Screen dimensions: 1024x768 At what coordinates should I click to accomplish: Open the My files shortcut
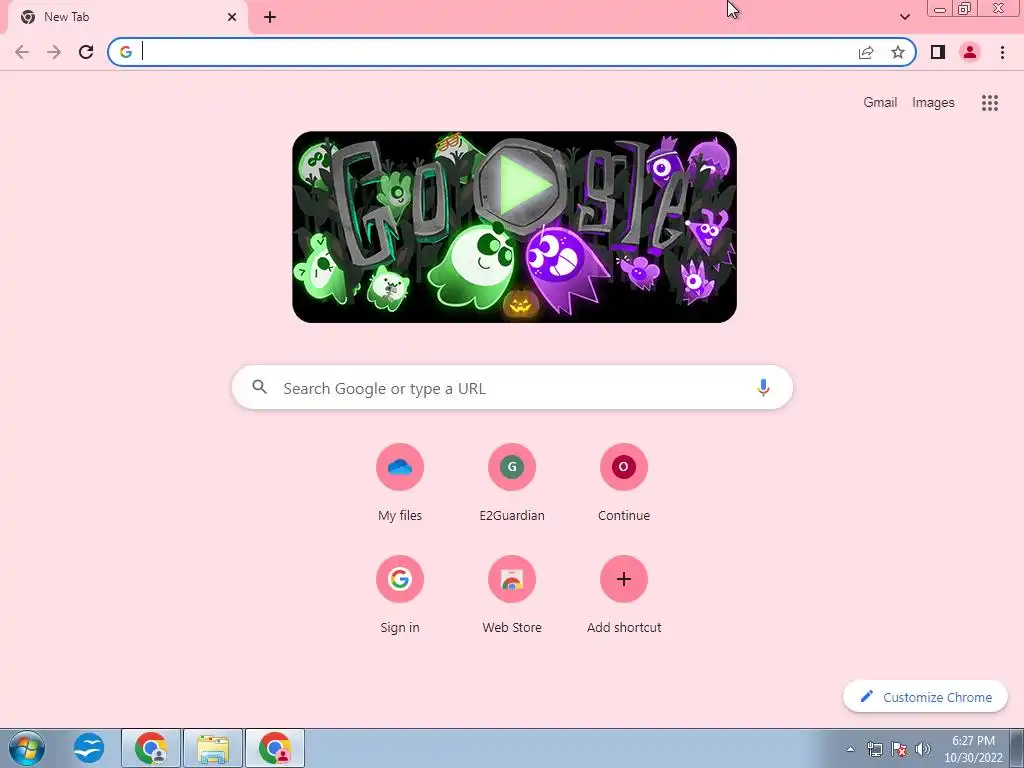[x=400, y=483]
